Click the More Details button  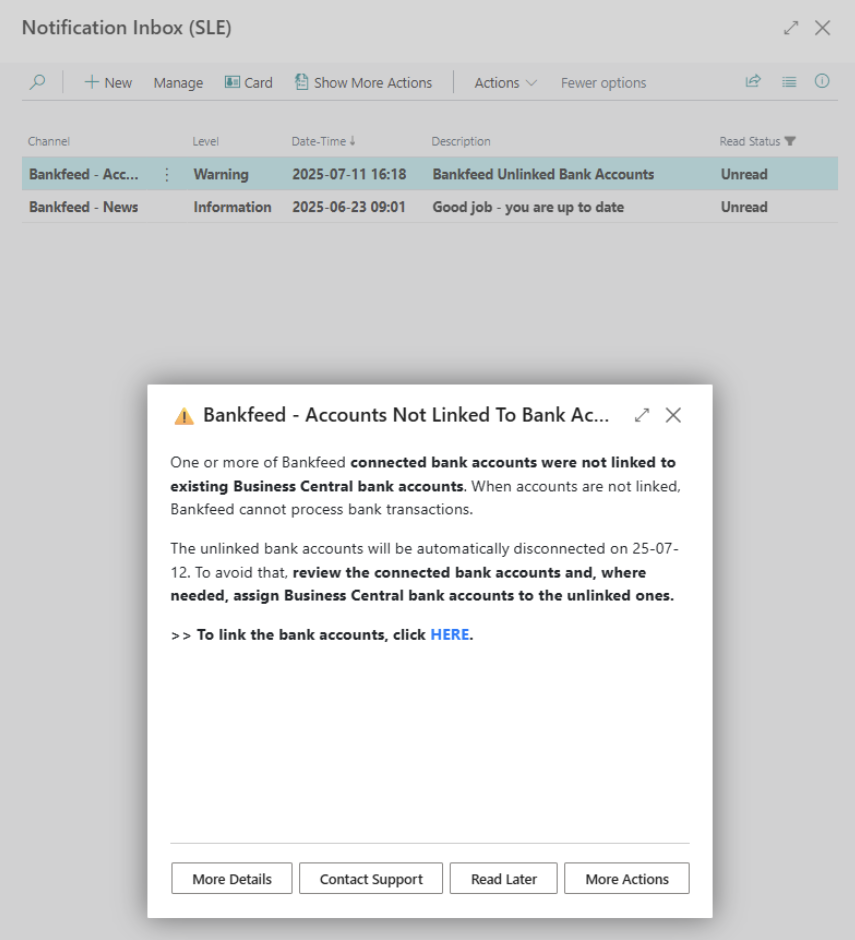[231, 879]
